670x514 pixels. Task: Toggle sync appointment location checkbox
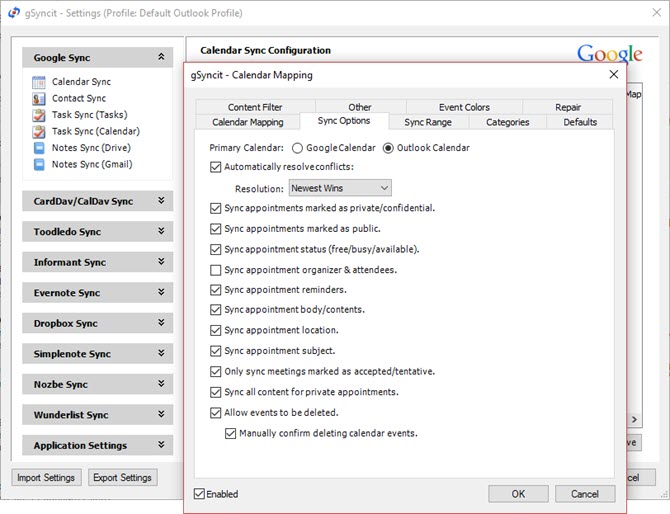point(215,330)
